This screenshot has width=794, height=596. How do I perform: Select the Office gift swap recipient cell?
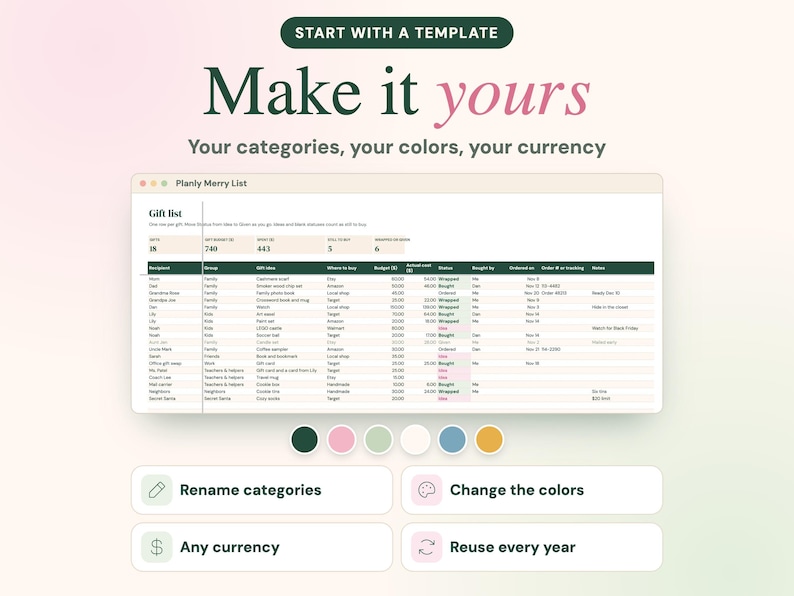165,364
